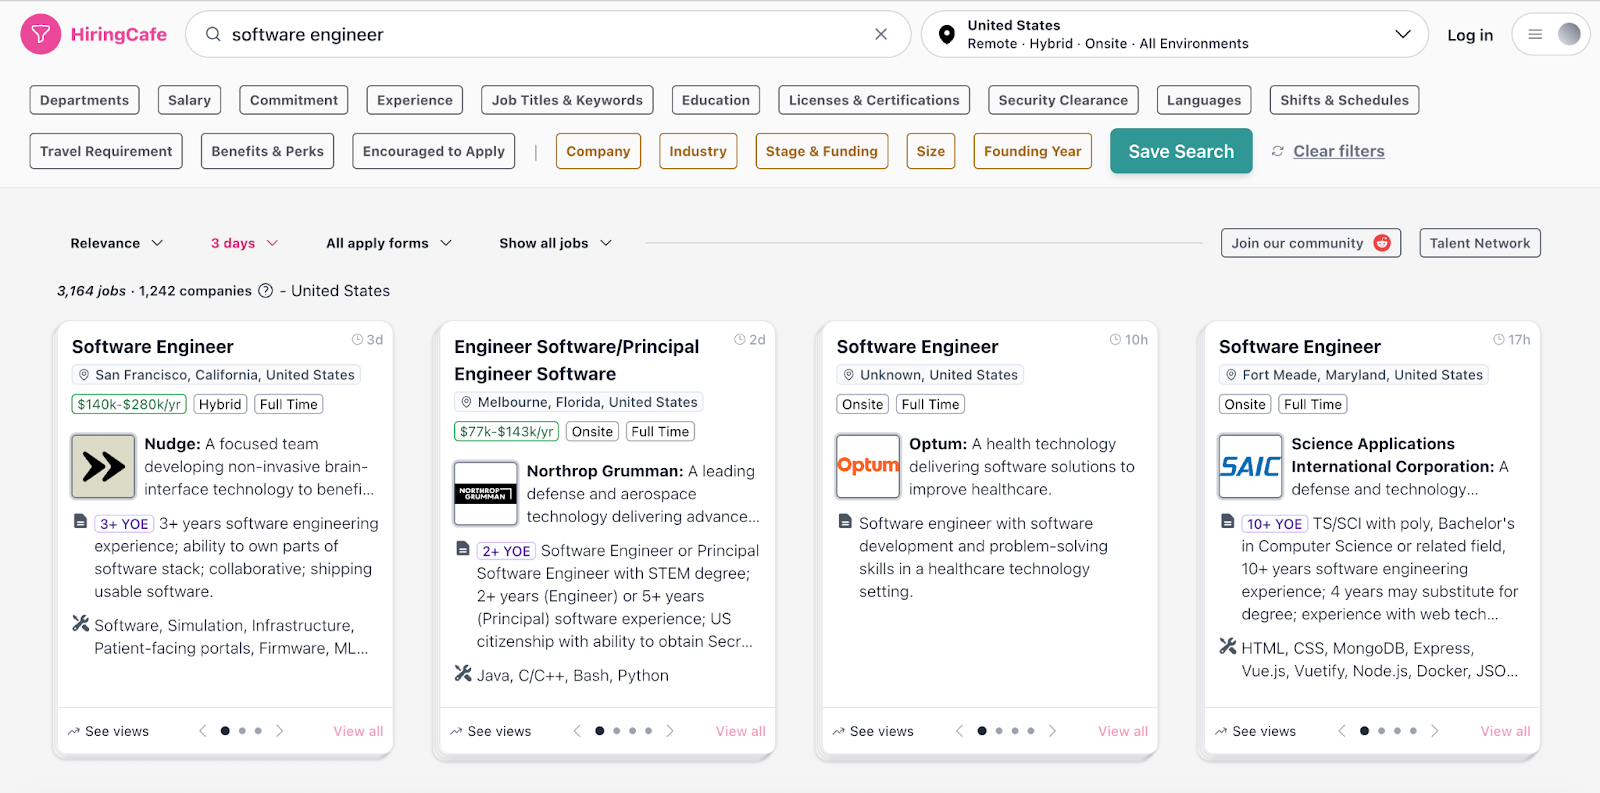Click See views on Optum card
Viewport: 1600px width, 793px height.
point(873,731)
